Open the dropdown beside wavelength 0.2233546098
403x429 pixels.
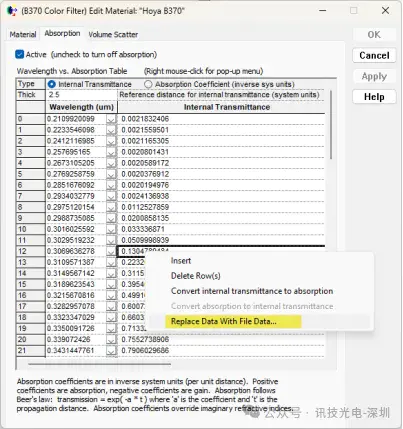(112, 130)
